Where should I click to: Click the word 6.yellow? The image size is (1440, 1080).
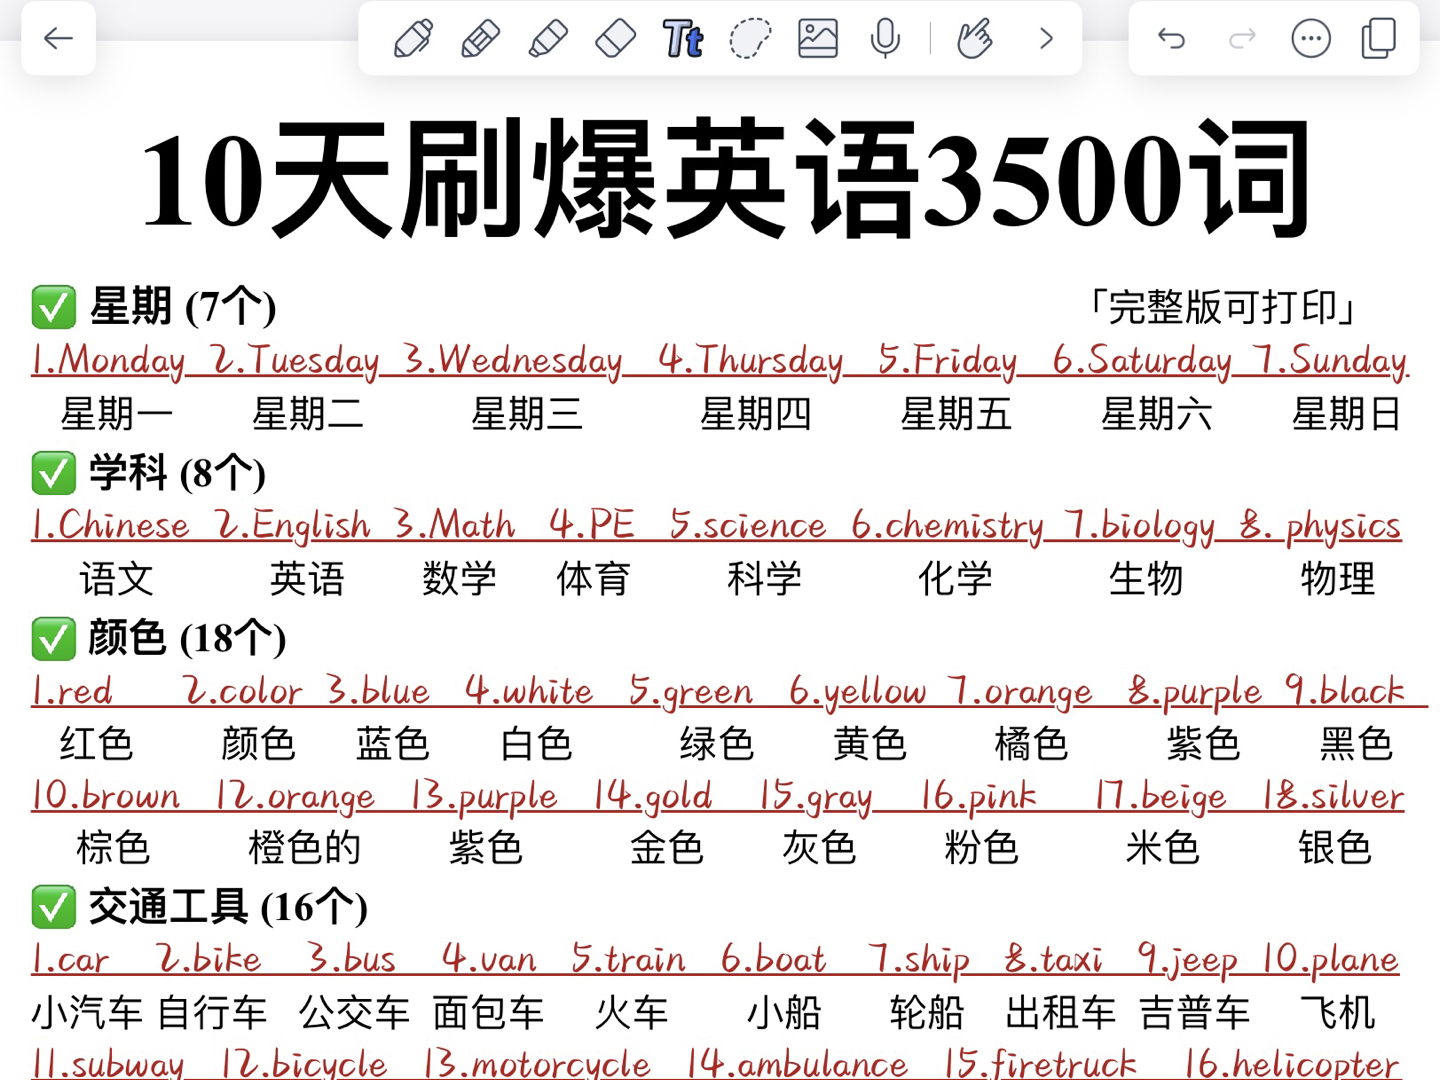(858, 692)
